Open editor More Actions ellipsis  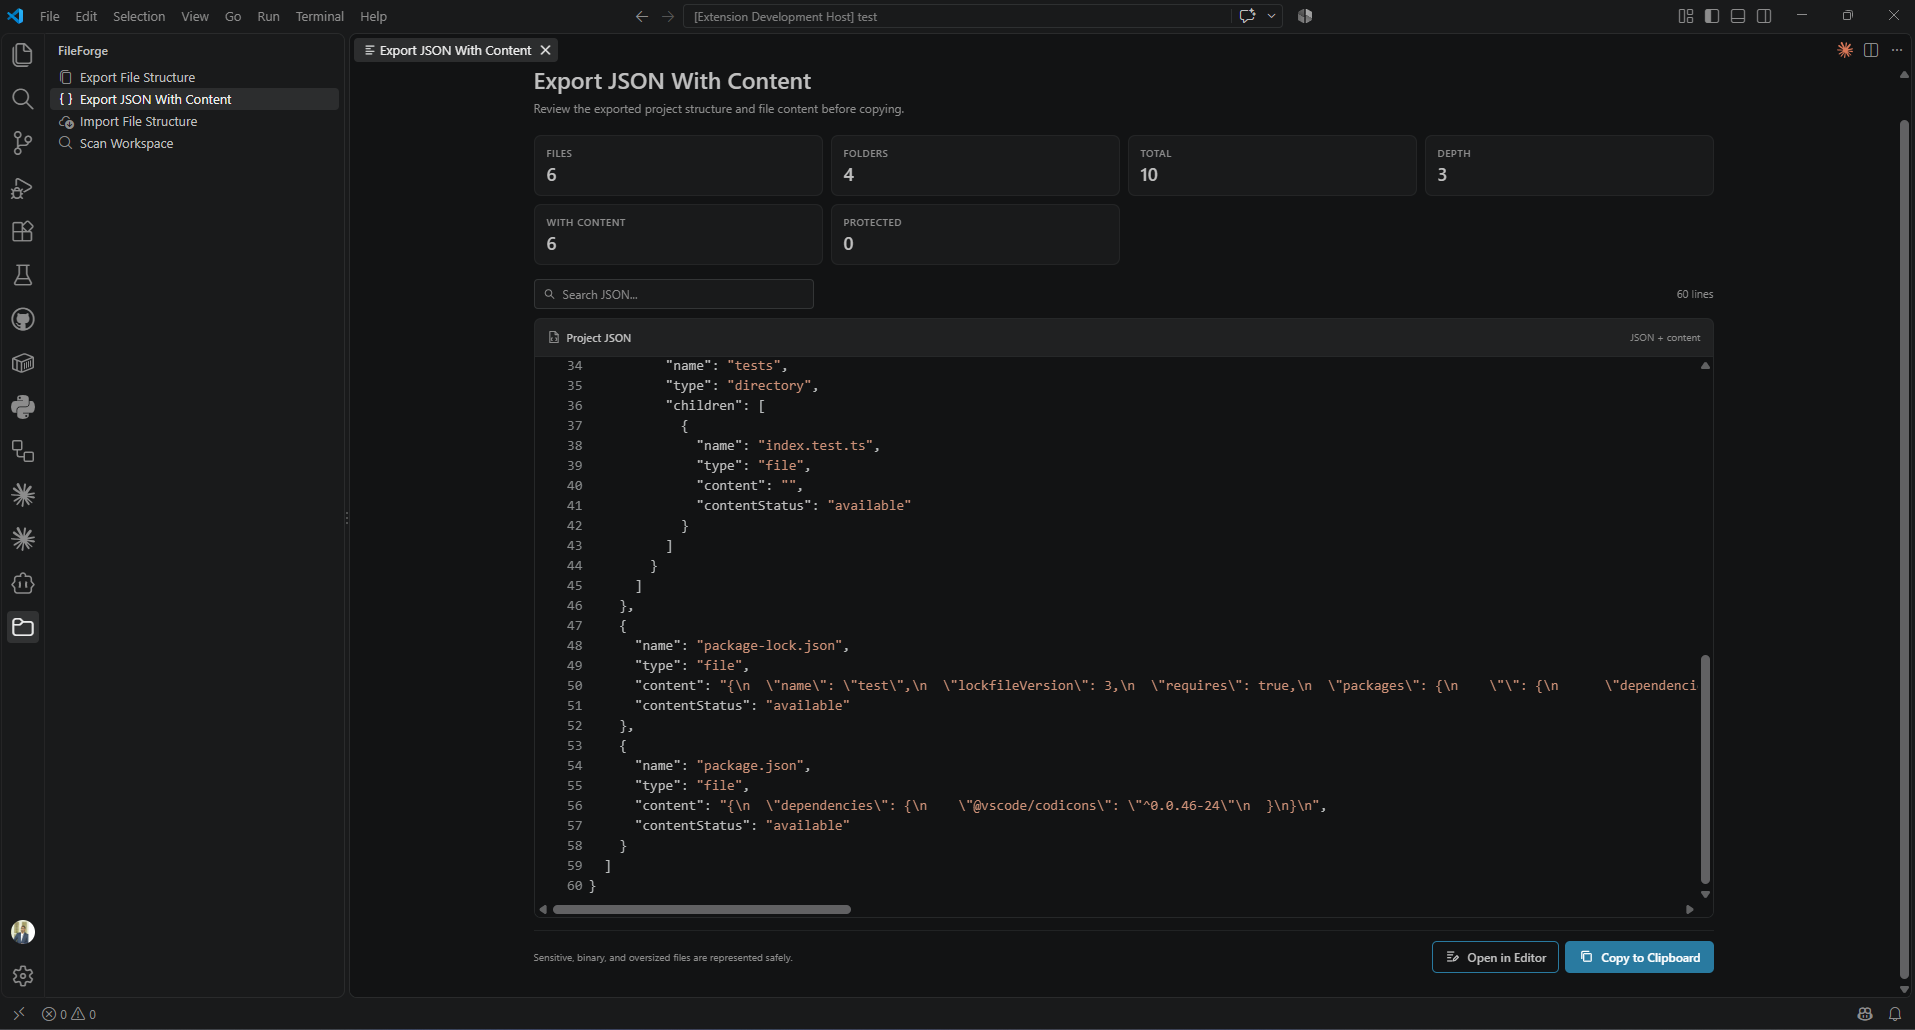pos(1897,50)
